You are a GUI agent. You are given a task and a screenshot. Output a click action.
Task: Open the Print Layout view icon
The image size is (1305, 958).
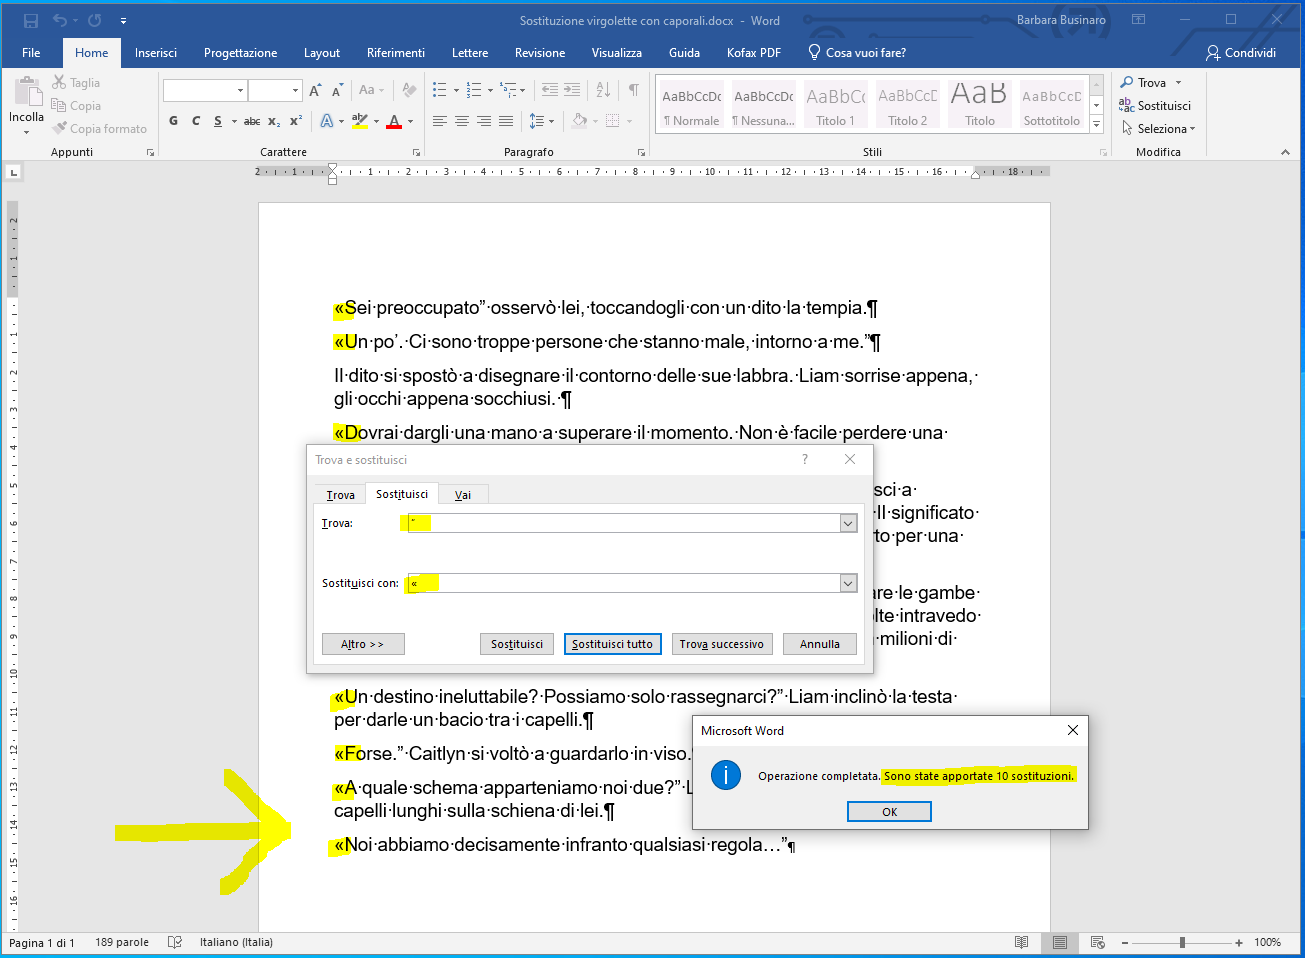(1059, 942)
